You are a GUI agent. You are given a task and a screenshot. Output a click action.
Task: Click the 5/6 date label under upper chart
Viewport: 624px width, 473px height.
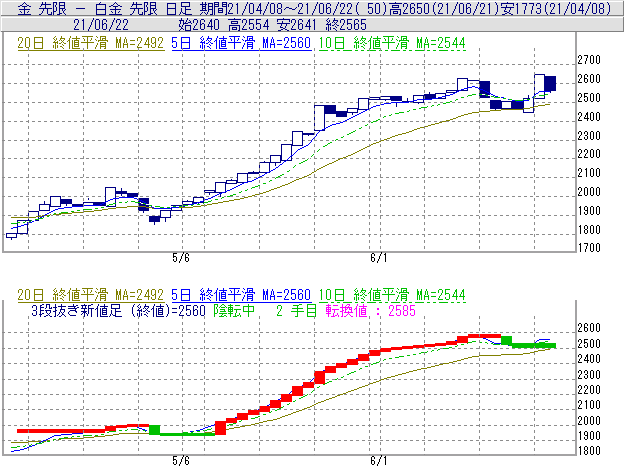pos(181,258)
